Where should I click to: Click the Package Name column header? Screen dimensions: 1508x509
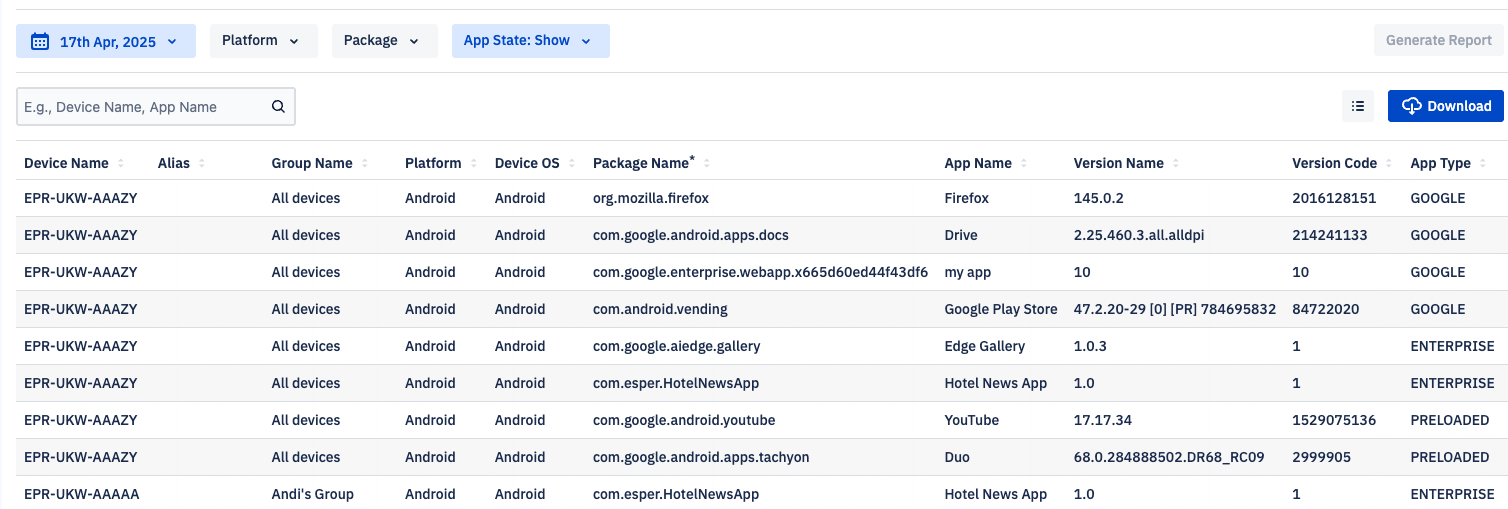click(x=641, y=163)
